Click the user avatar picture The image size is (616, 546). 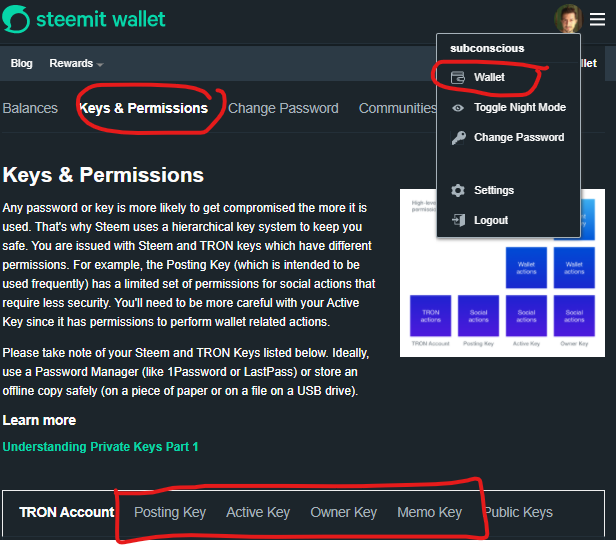(566, 17)
